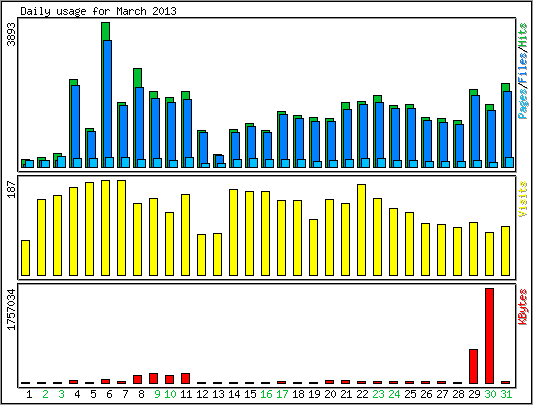The height and width of the screenshot is (405, 533).
Task: Select day label 4
Action: [77, 394]
